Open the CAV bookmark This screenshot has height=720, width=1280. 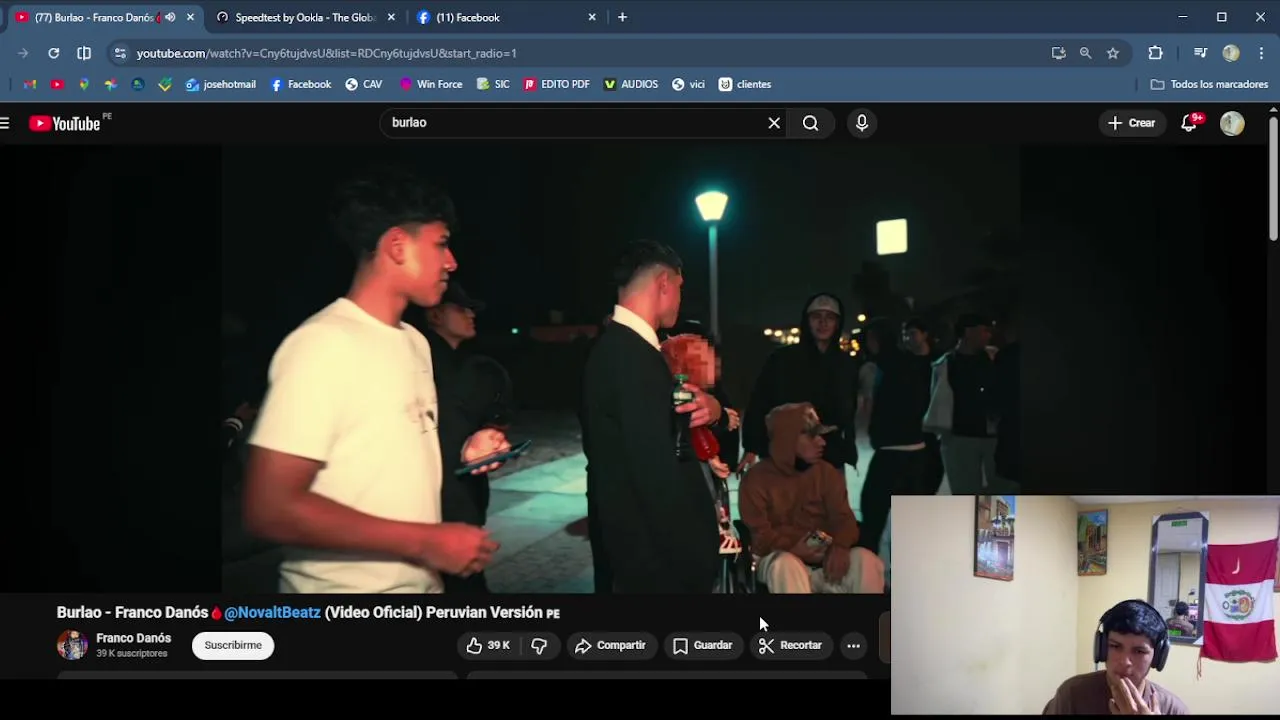pos(363,84)
